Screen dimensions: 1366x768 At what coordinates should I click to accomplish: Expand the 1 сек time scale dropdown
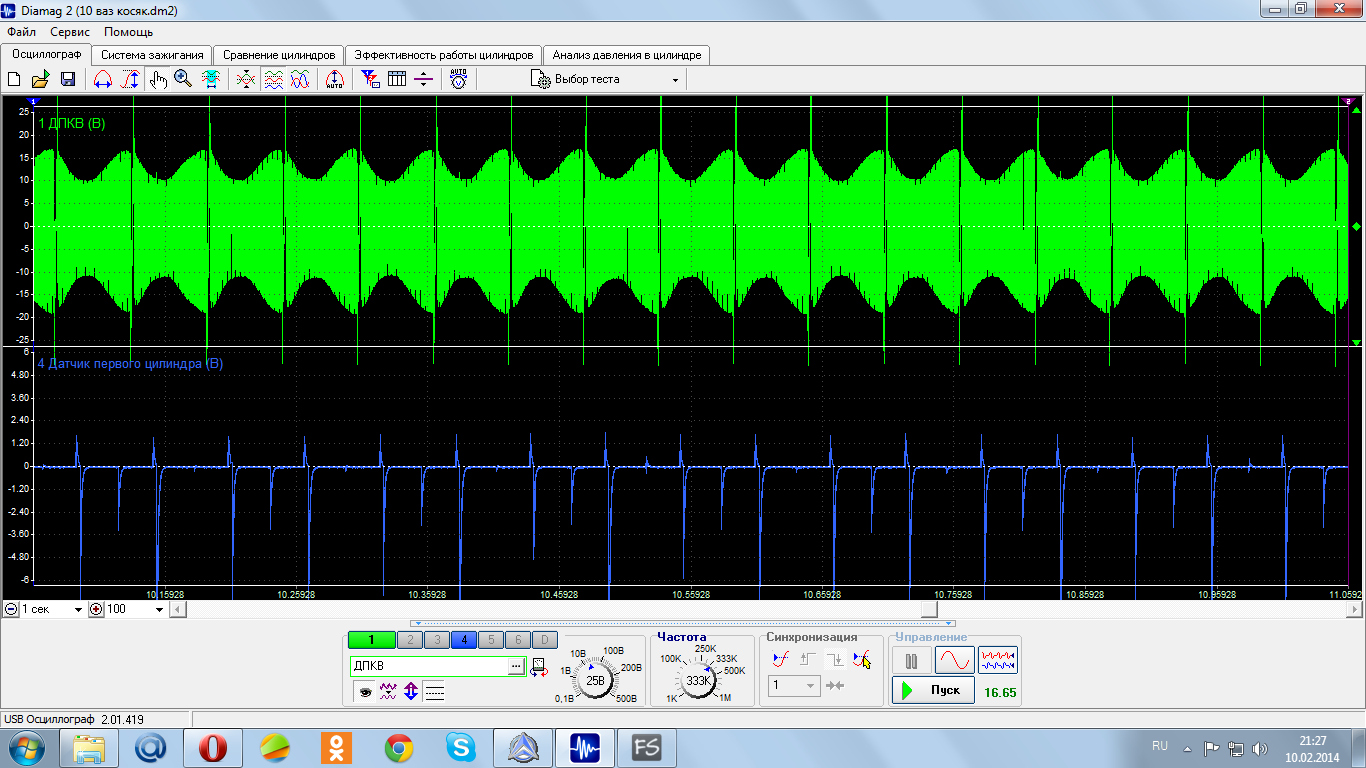(x=78, y=609)
